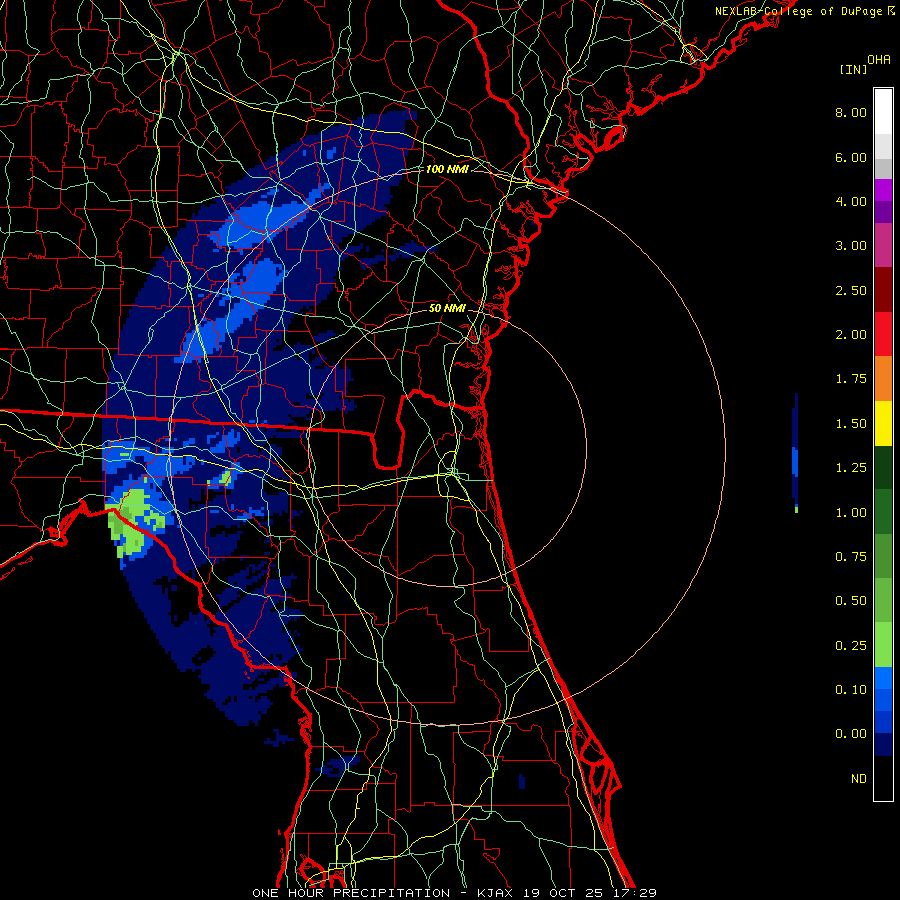The image size is (900, 900).
Task: Pick the orange 1.75 color segment
Action: (883, 378)
